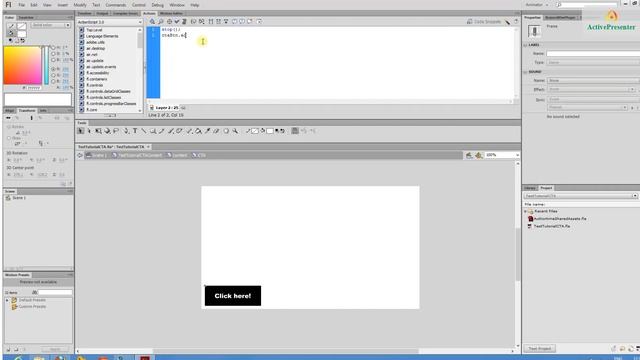
Task: Select the Zoom magnifier tool
Action: tap(235, 131)
